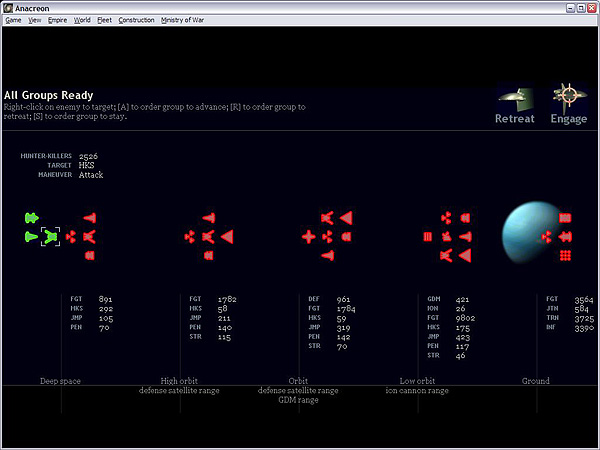Open the World menu
Image resolution: width=600 pixels, height=450 pixels.
click(82, 20)
